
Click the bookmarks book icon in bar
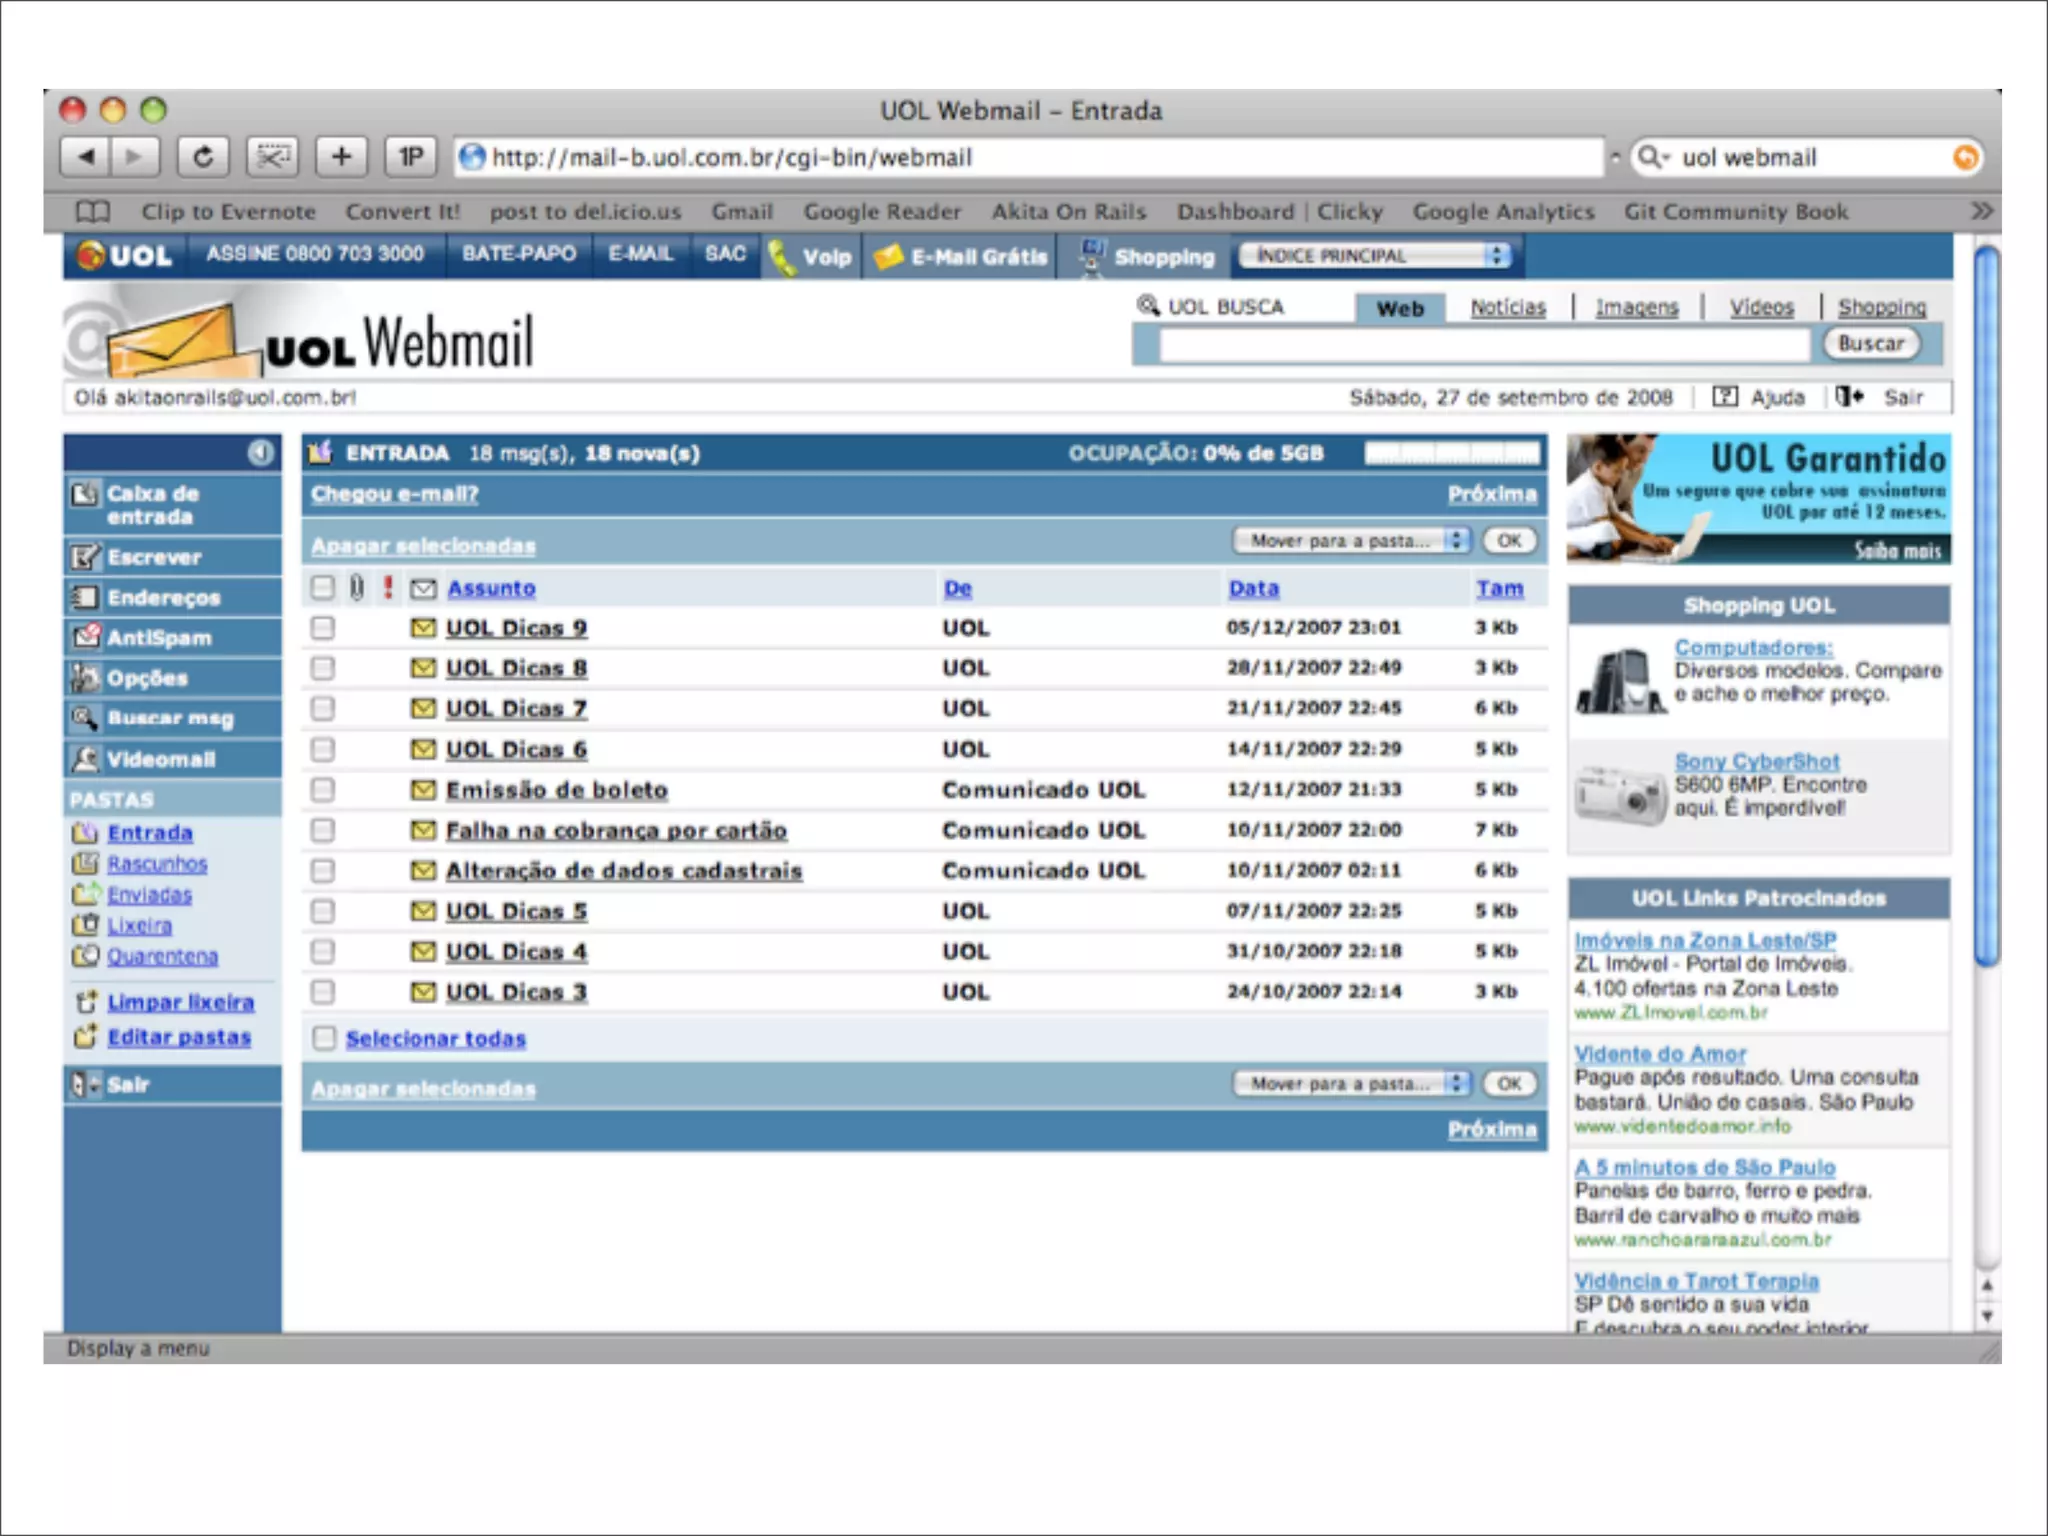[x=93, y=212]
